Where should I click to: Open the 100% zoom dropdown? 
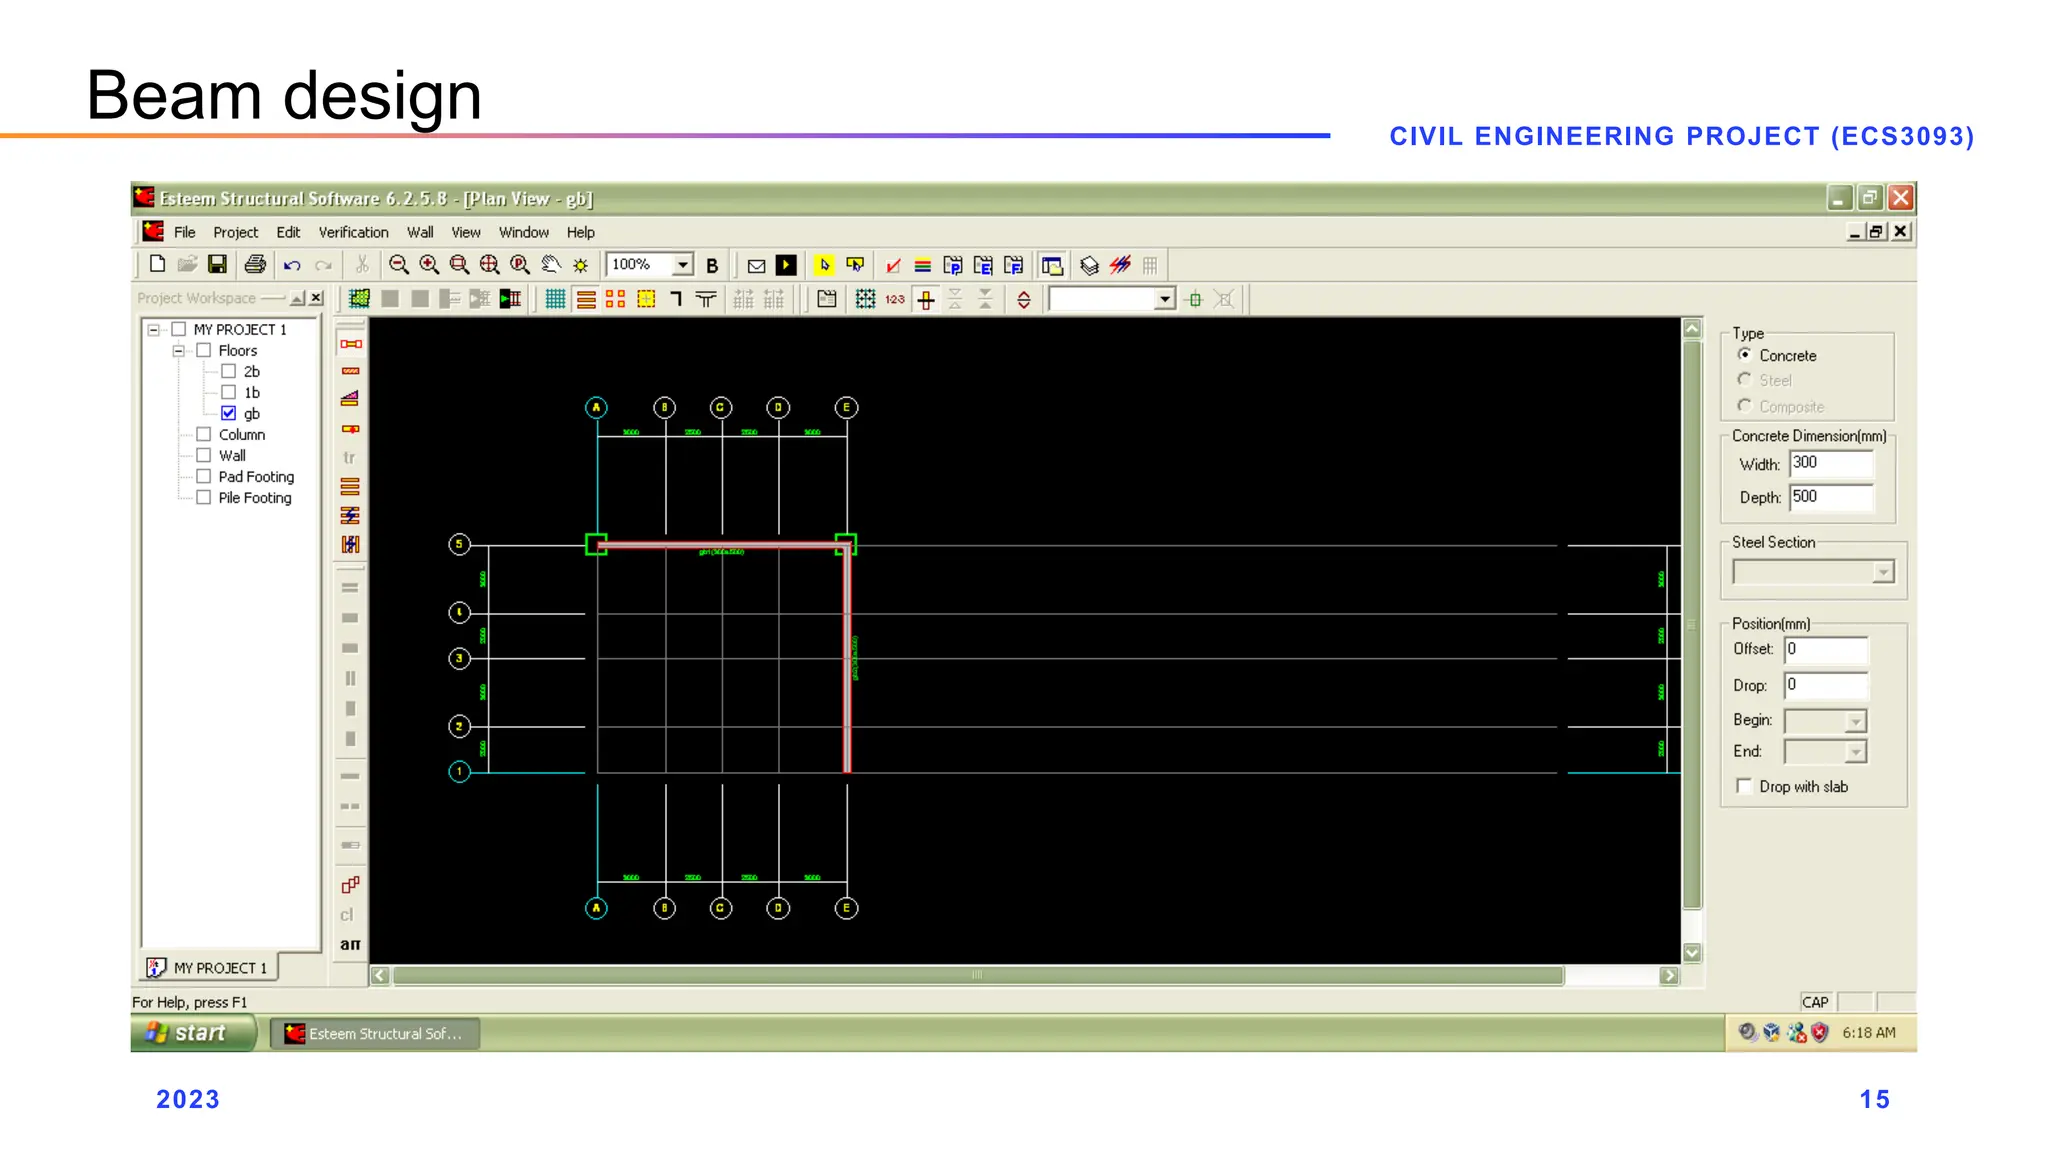coord(683,265)
